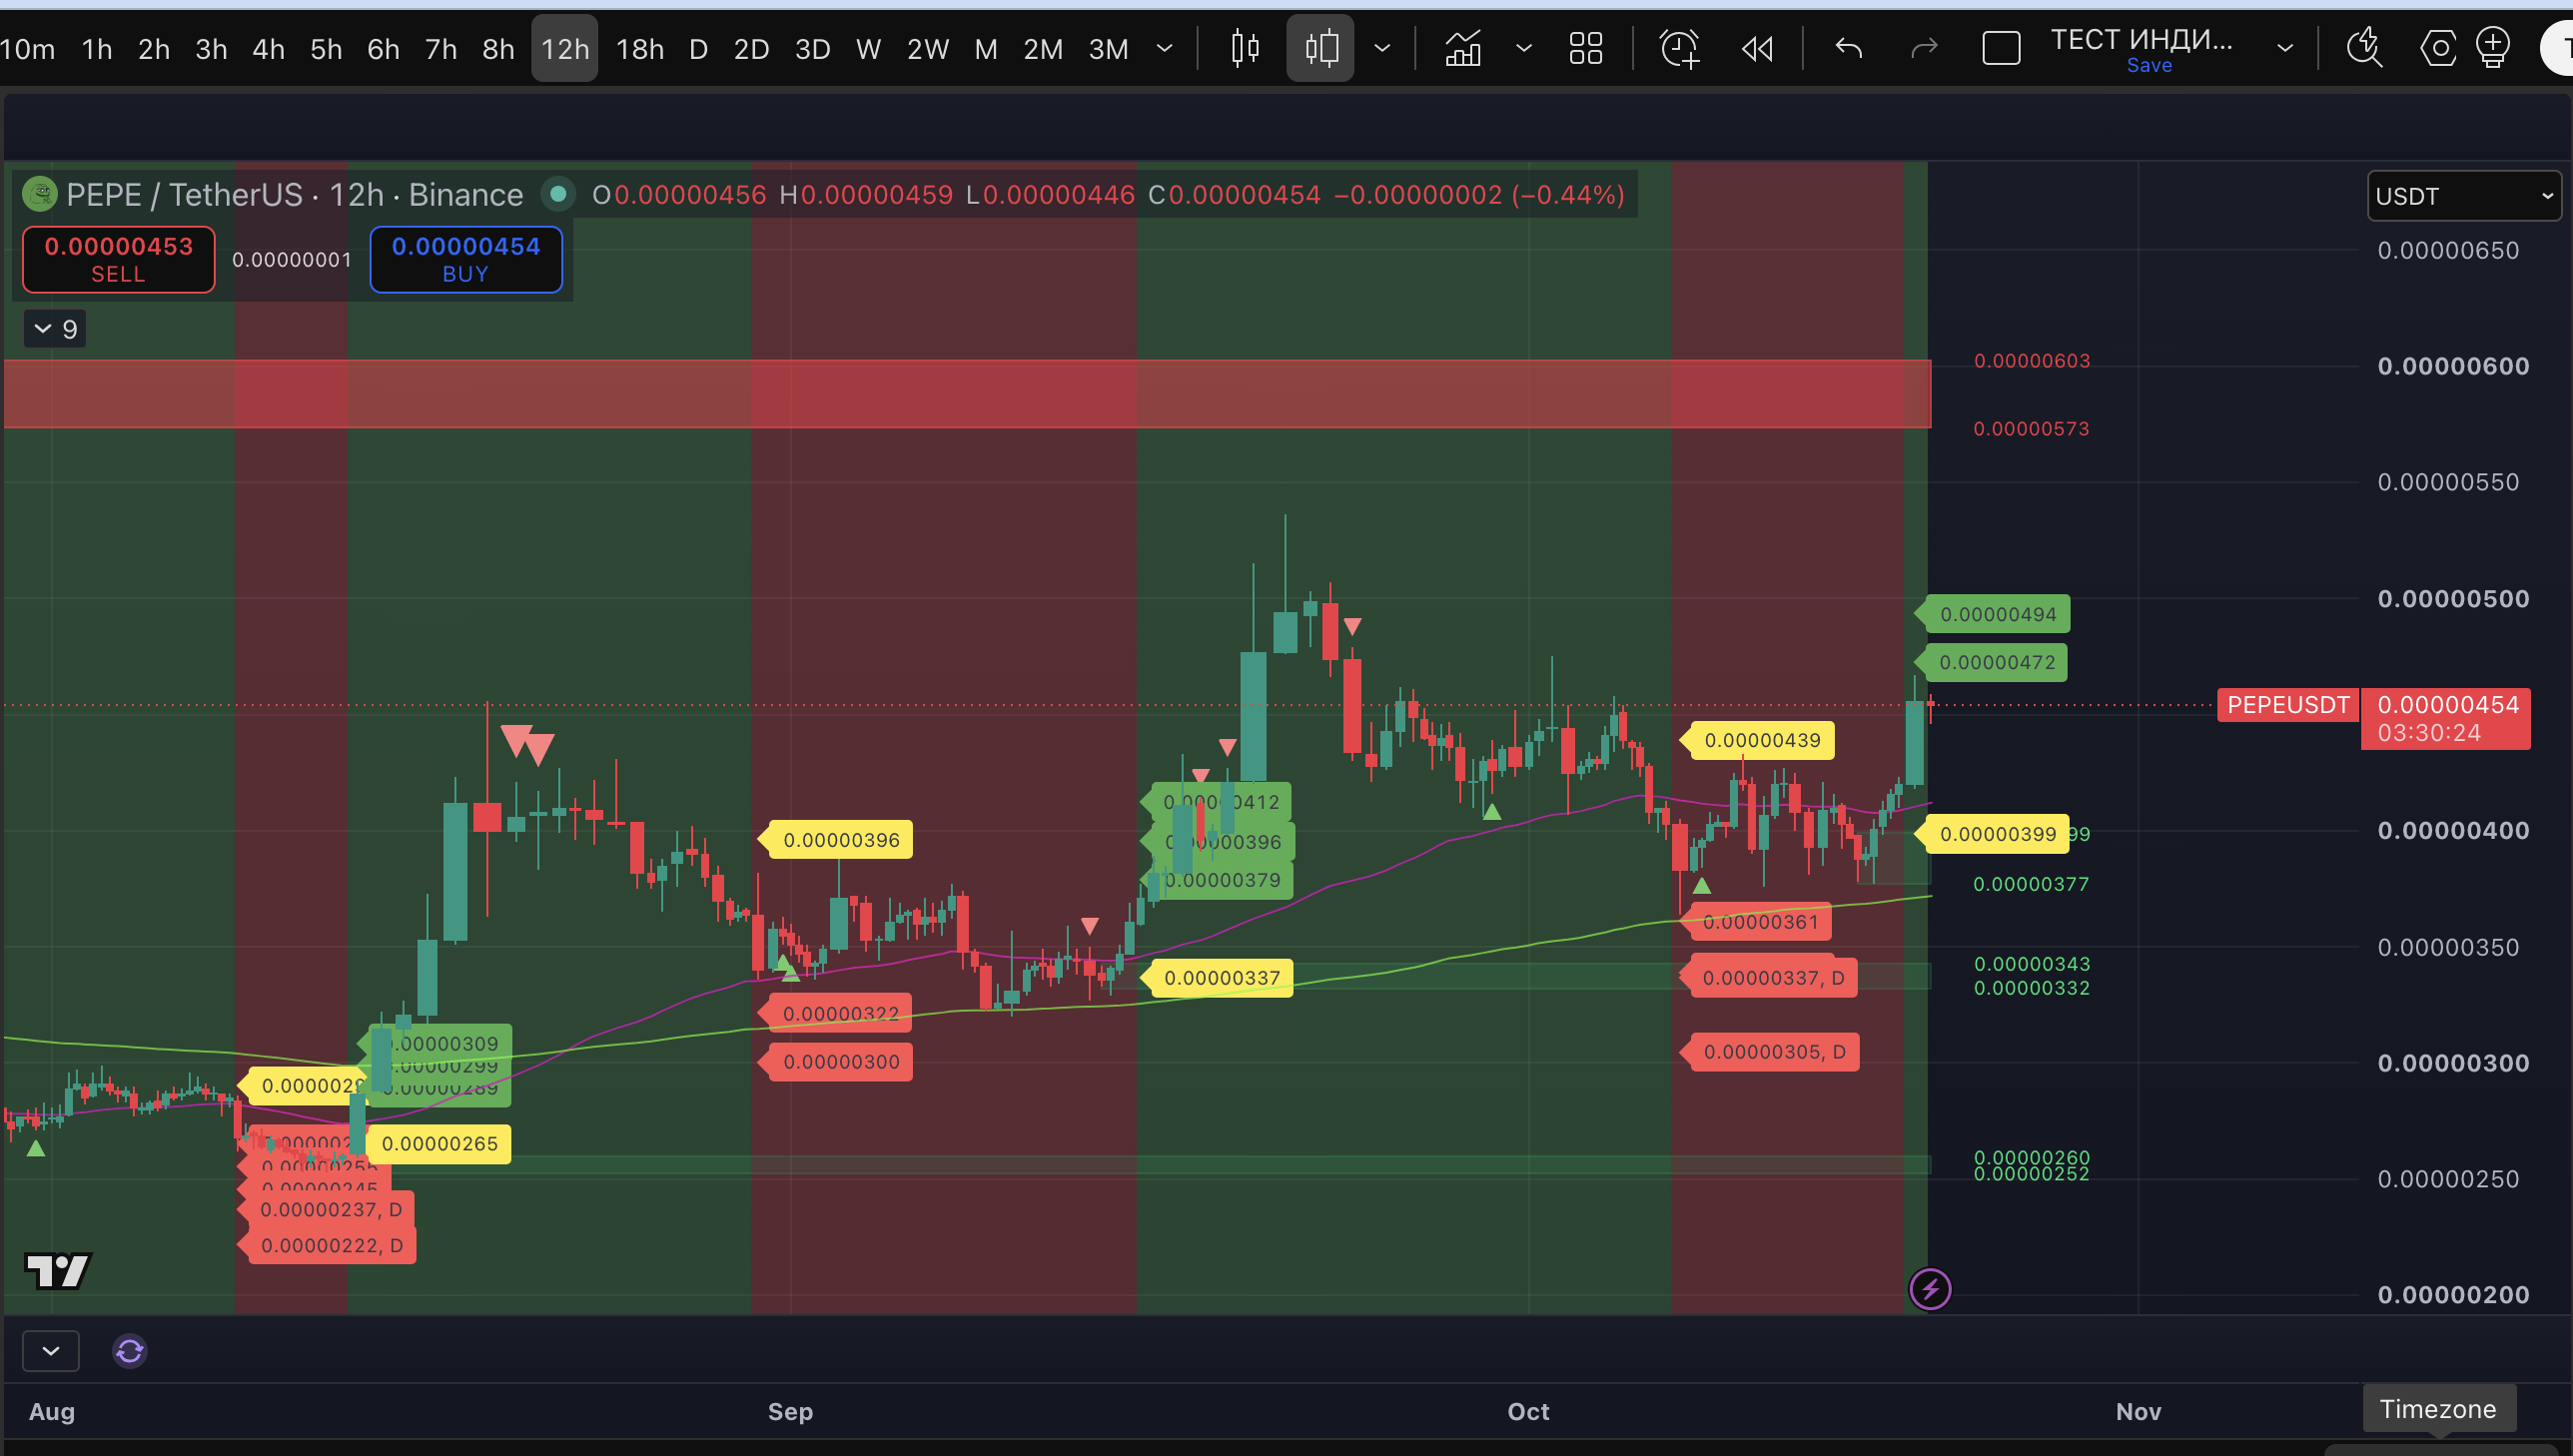Toggle the green market status dot

tap(558, 194)
